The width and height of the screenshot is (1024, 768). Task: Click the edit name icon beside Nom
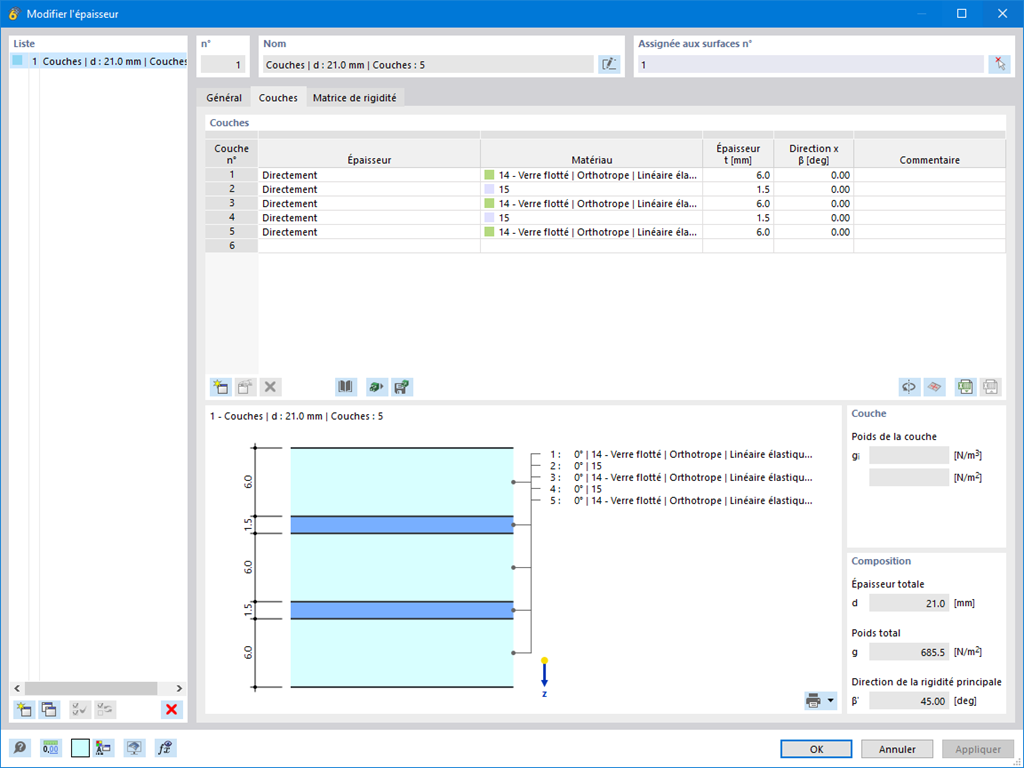(x=609, y=64)
